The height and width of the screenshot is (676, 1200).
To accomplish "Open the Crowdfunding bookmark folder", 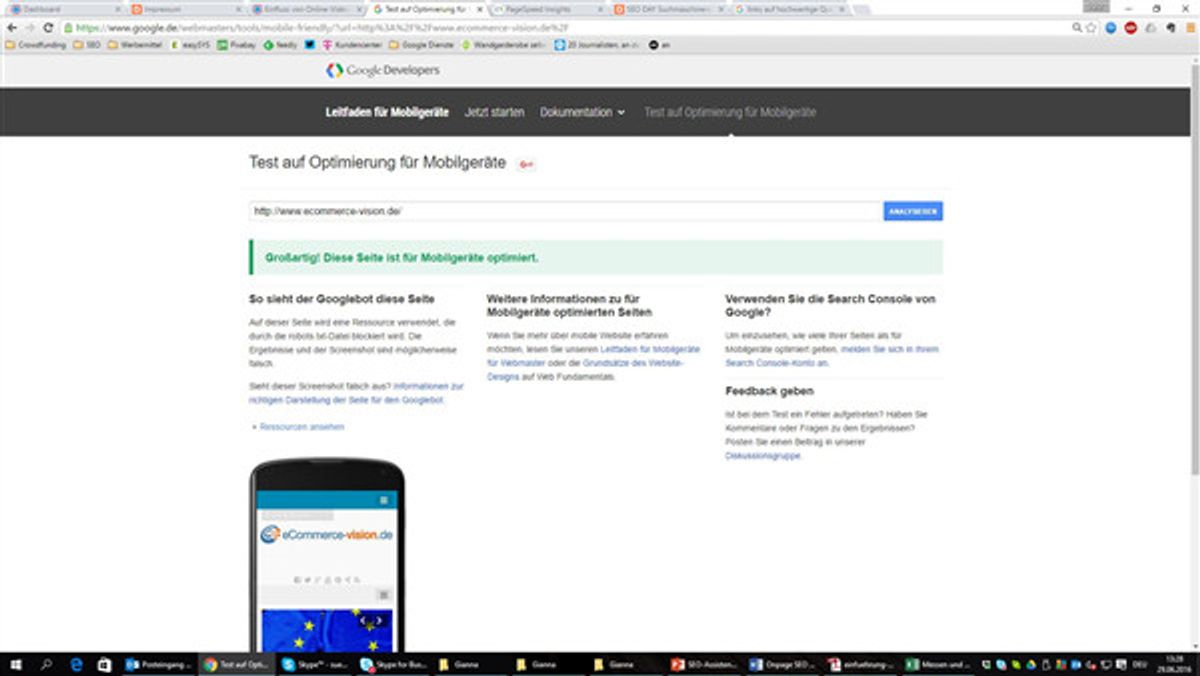I will (x=36, y=45).
